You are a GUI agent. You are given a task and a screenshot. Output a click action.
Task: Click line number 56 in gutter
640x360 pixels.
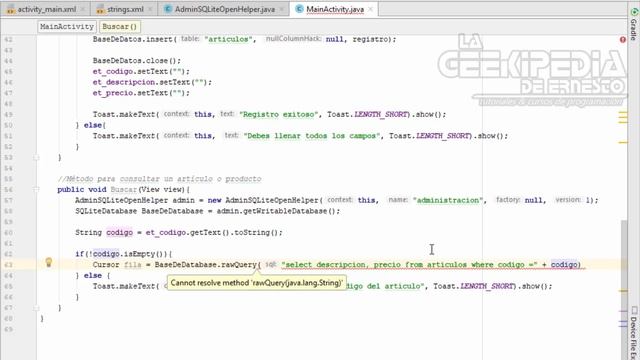pos(9,190)
